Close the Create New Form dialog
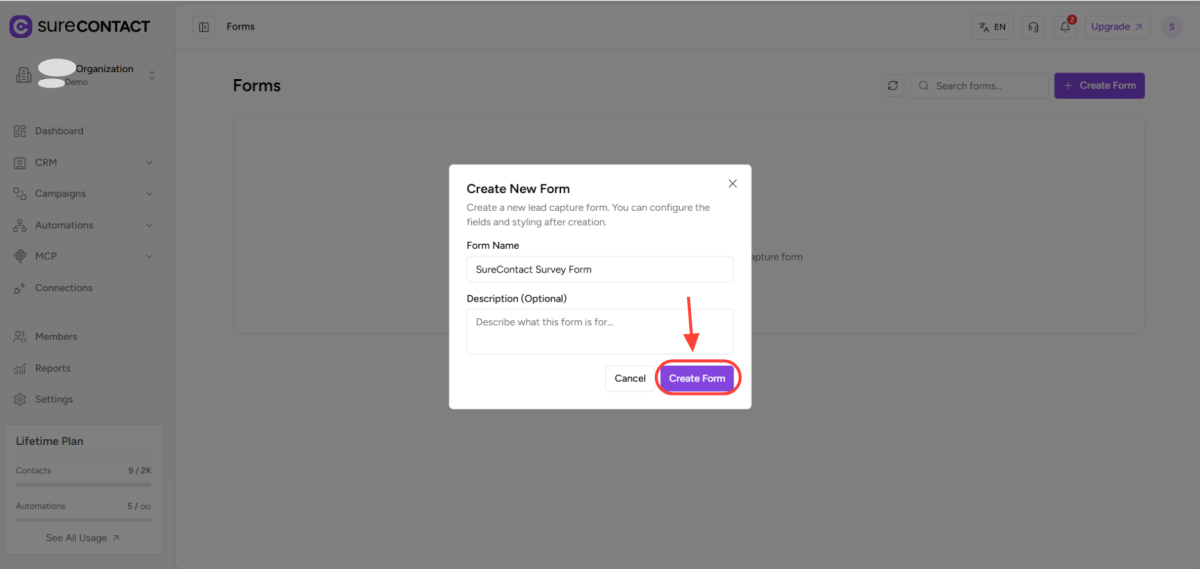Viewport: 1200px width, 569px height. (x=732, y=184)
